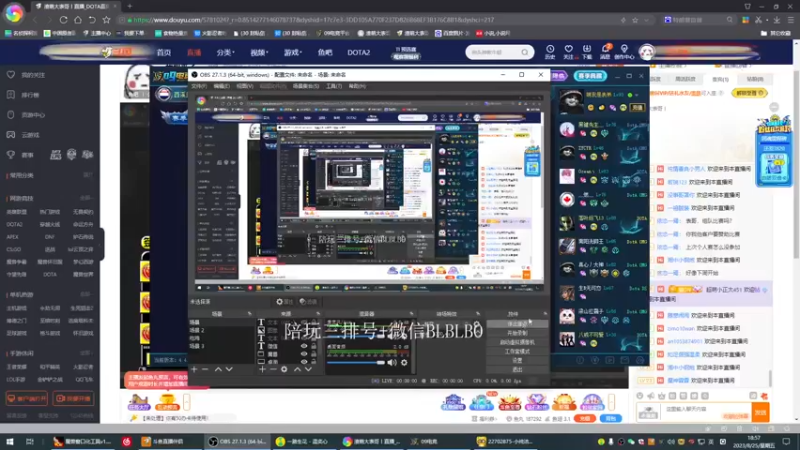The width and height of the screenshot is (800, 450).
Task: Open the OBS taskbar button
Action: pyautogui.click(x=238, y=441)
